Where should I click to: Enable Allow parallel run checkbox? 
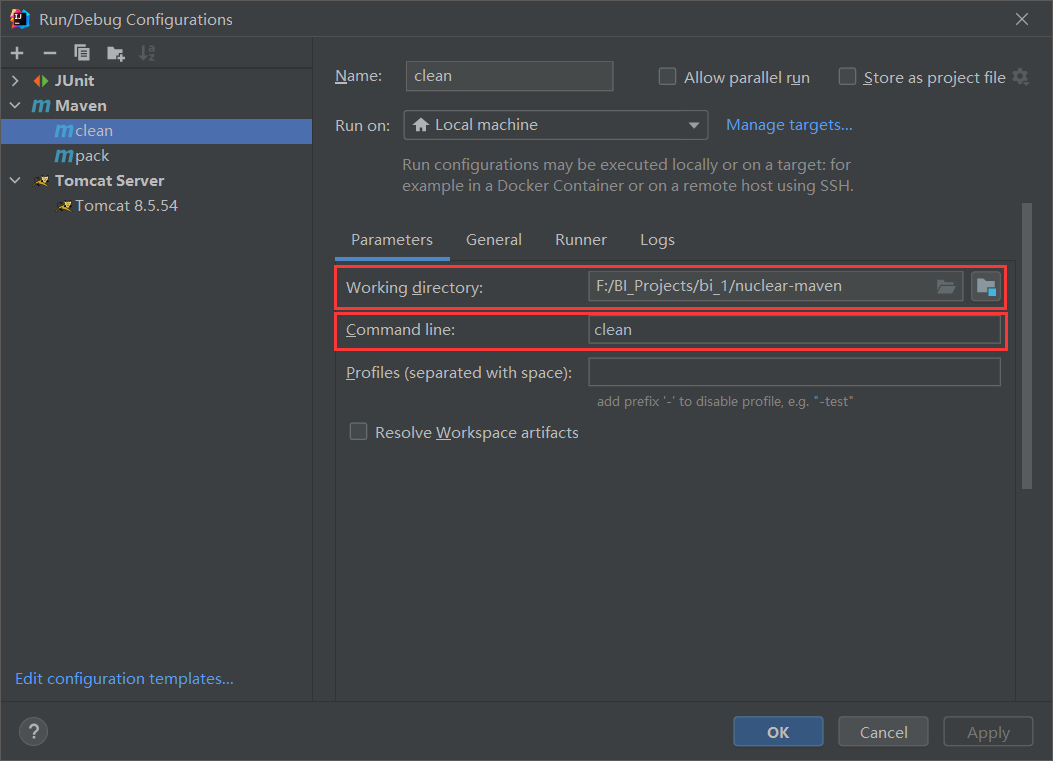click(x=667, y=77)
